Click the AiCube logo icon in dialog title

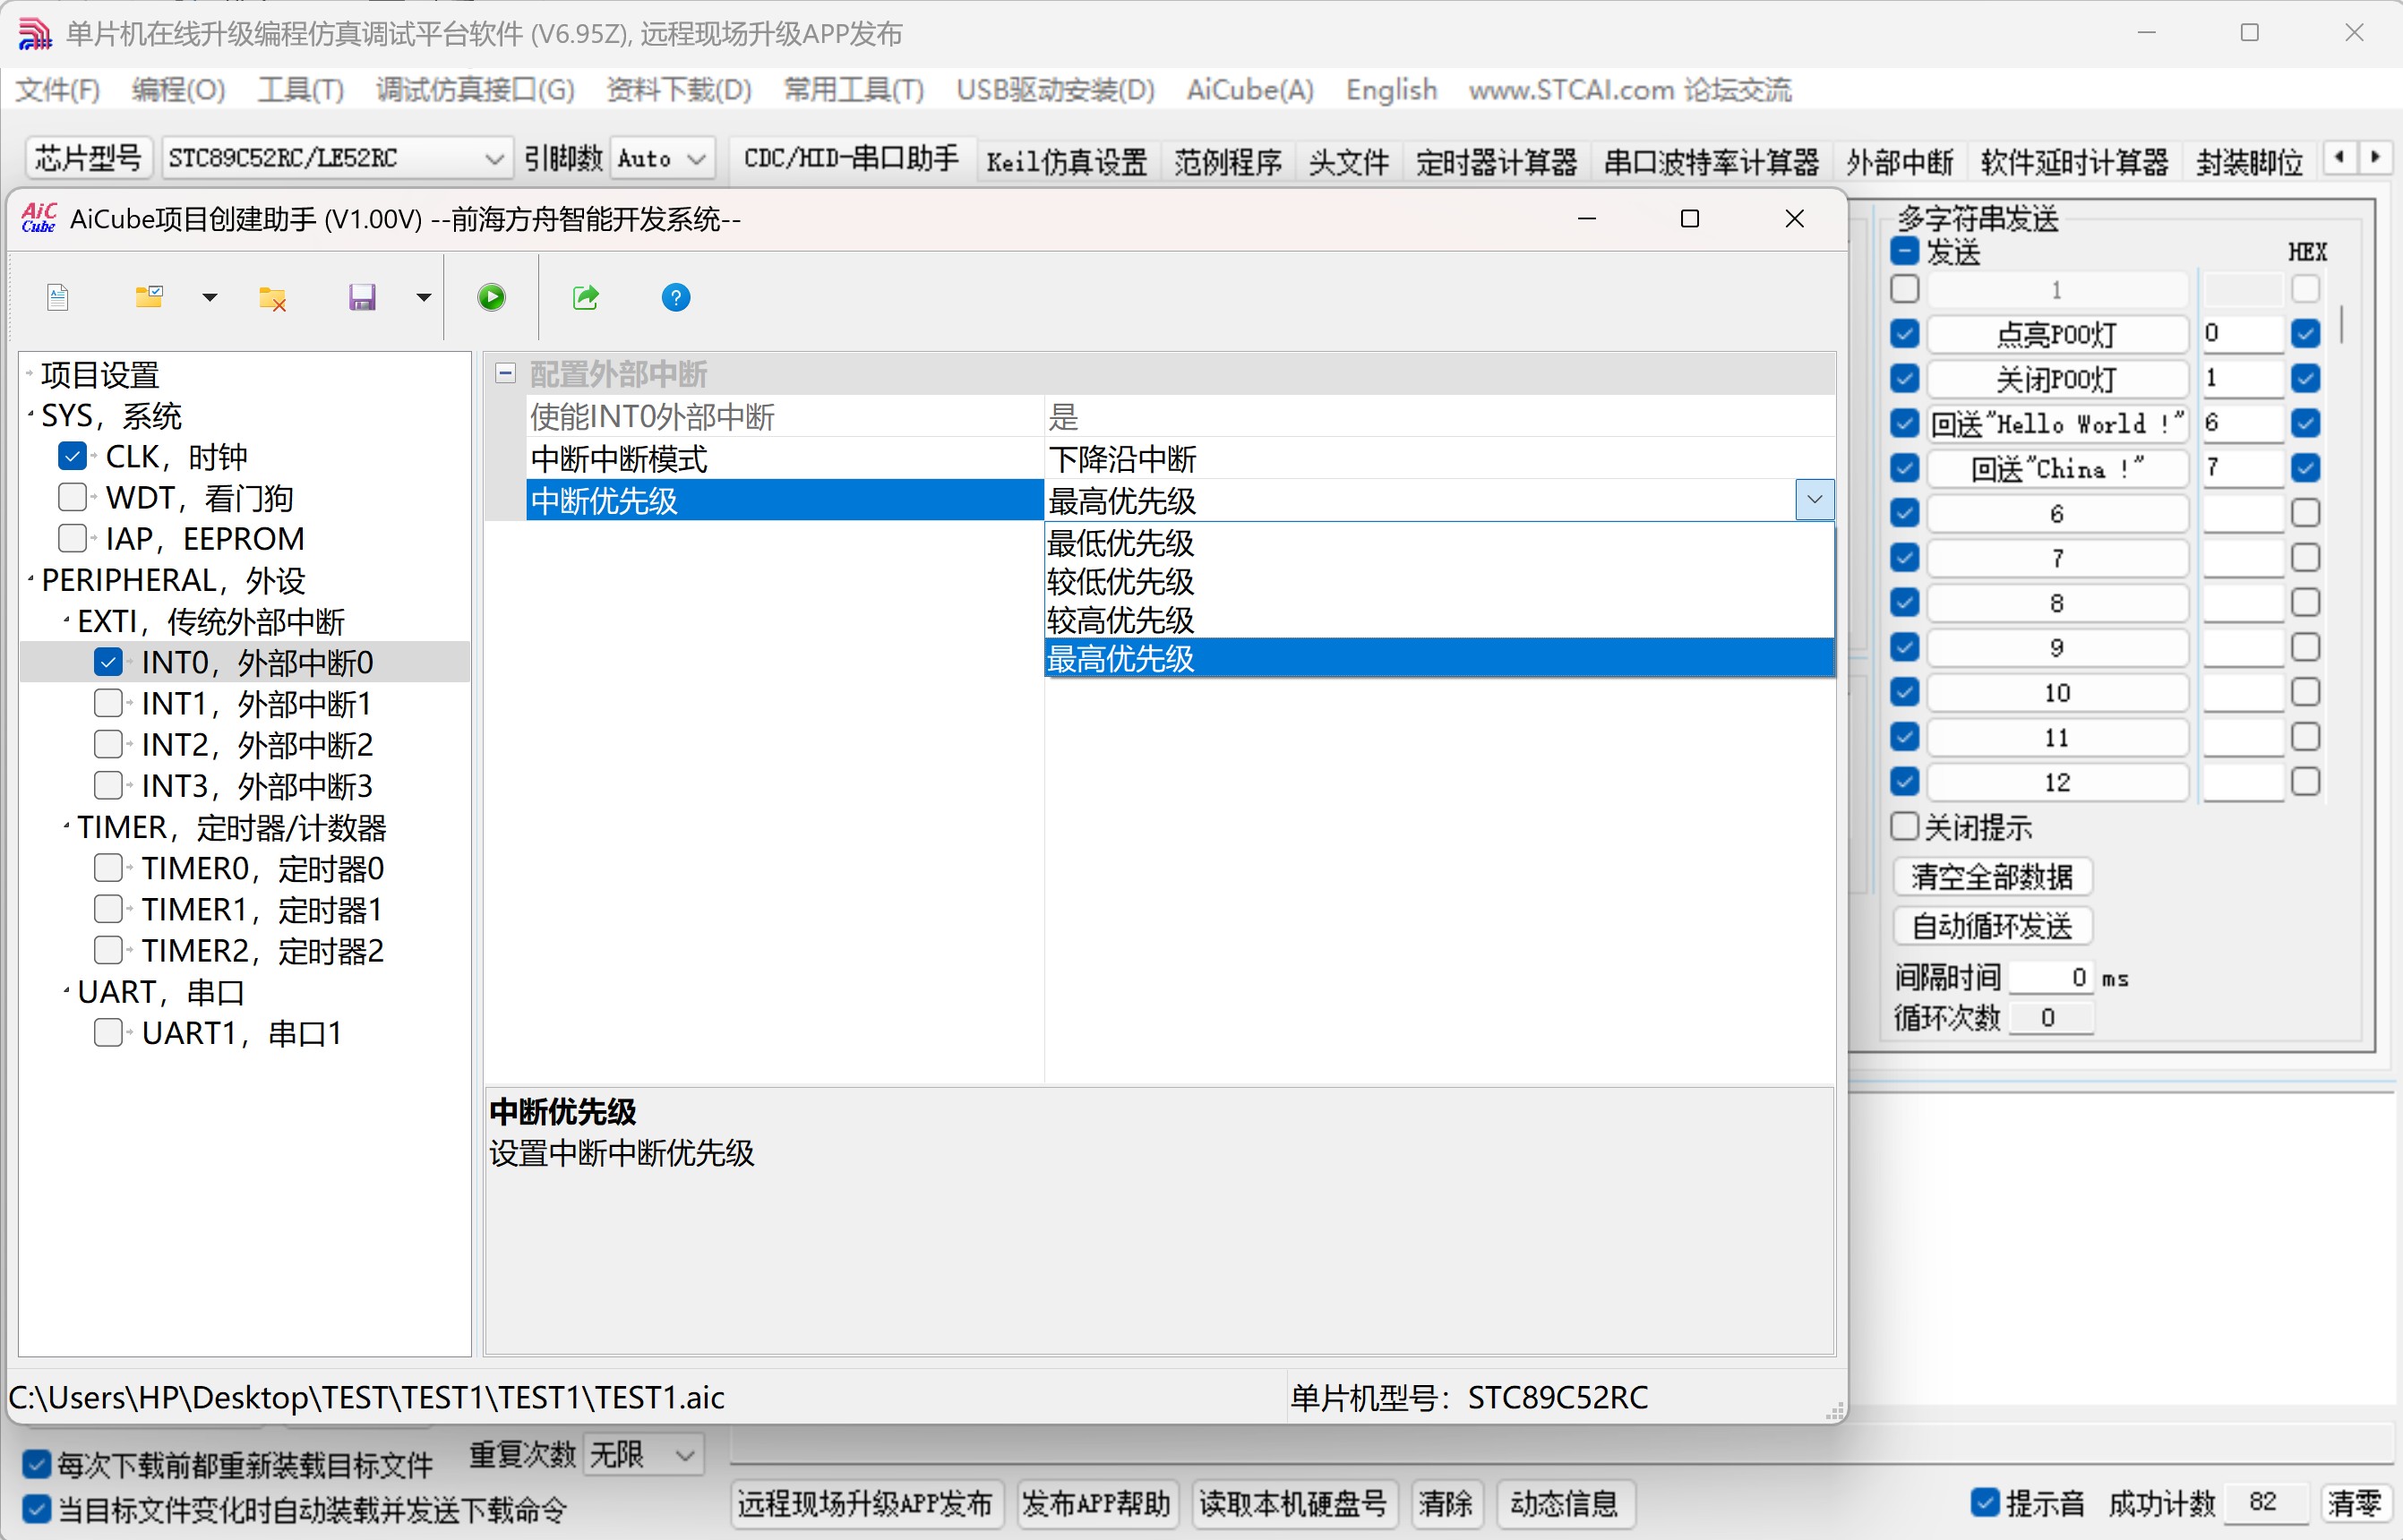coord(39,218)
